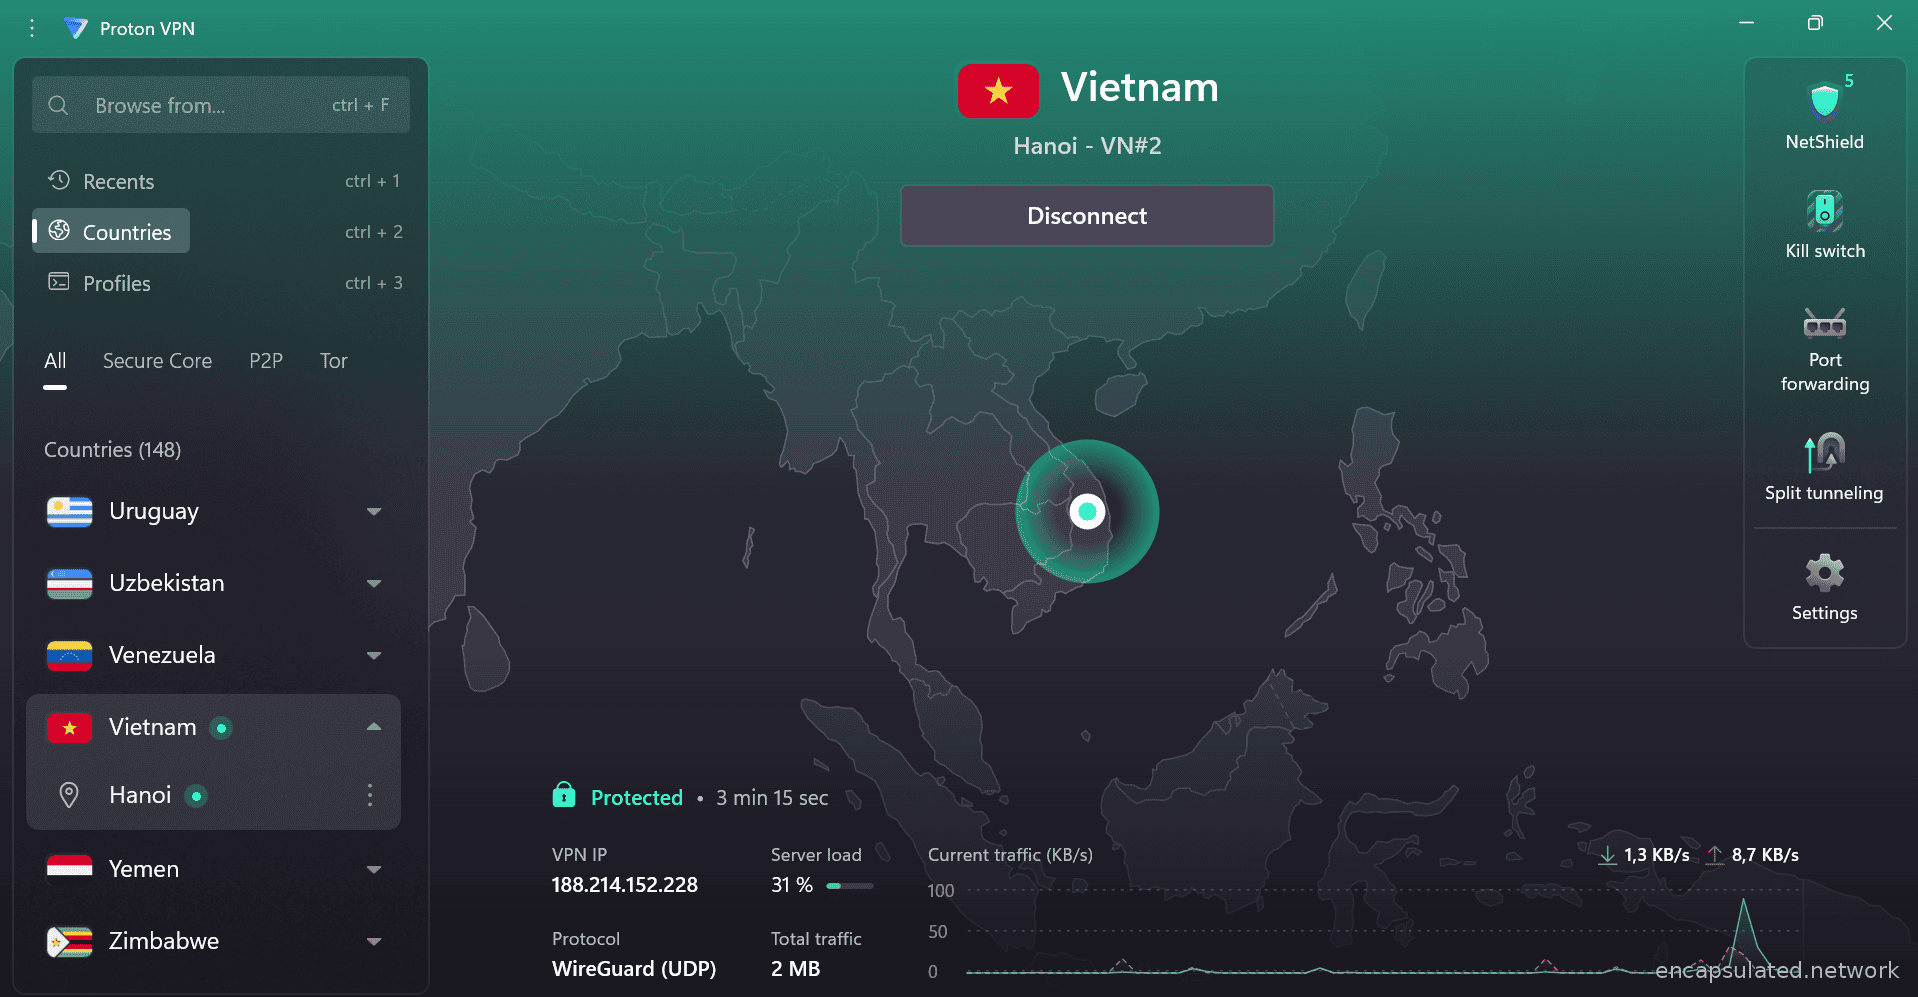Image resolution: width=1918 pixels, height=997 pixels.
Task: Expand the Yemen server list
Action: tap(374, 870)
